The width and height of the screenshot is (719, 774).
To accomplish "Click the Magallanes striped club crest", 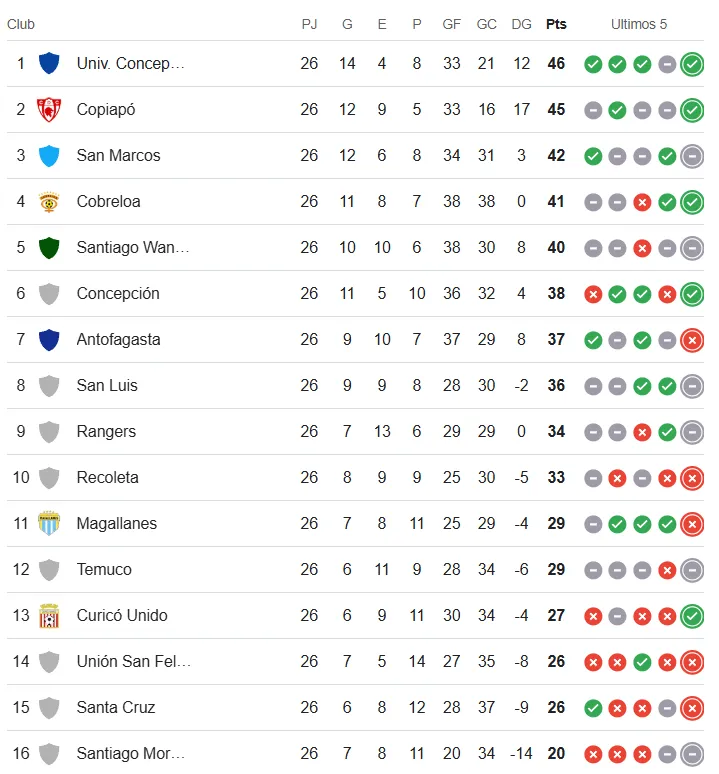I will point(48,523).
